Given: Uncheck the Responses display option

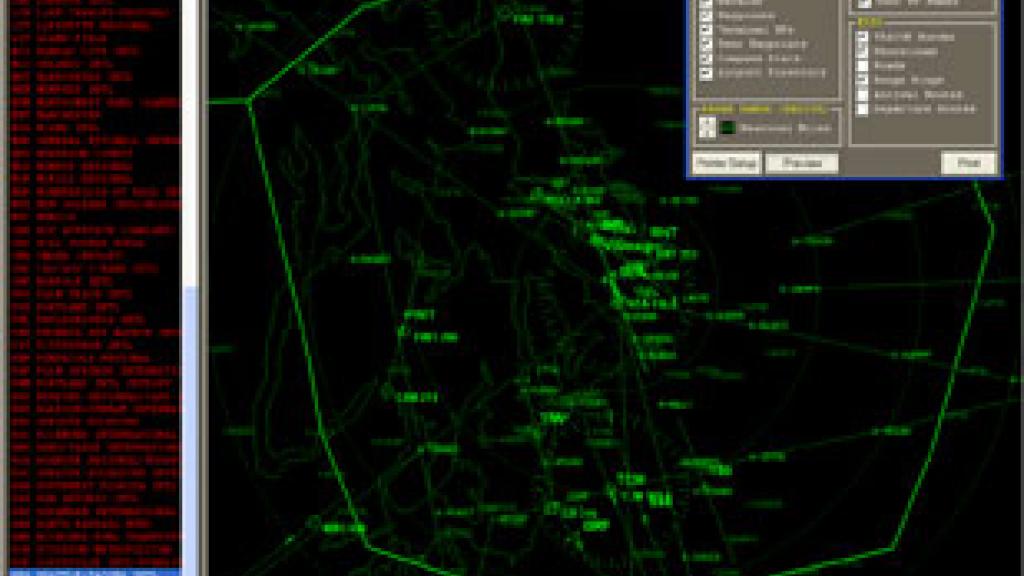Looking at the screenshot, I should coord(707,15).
